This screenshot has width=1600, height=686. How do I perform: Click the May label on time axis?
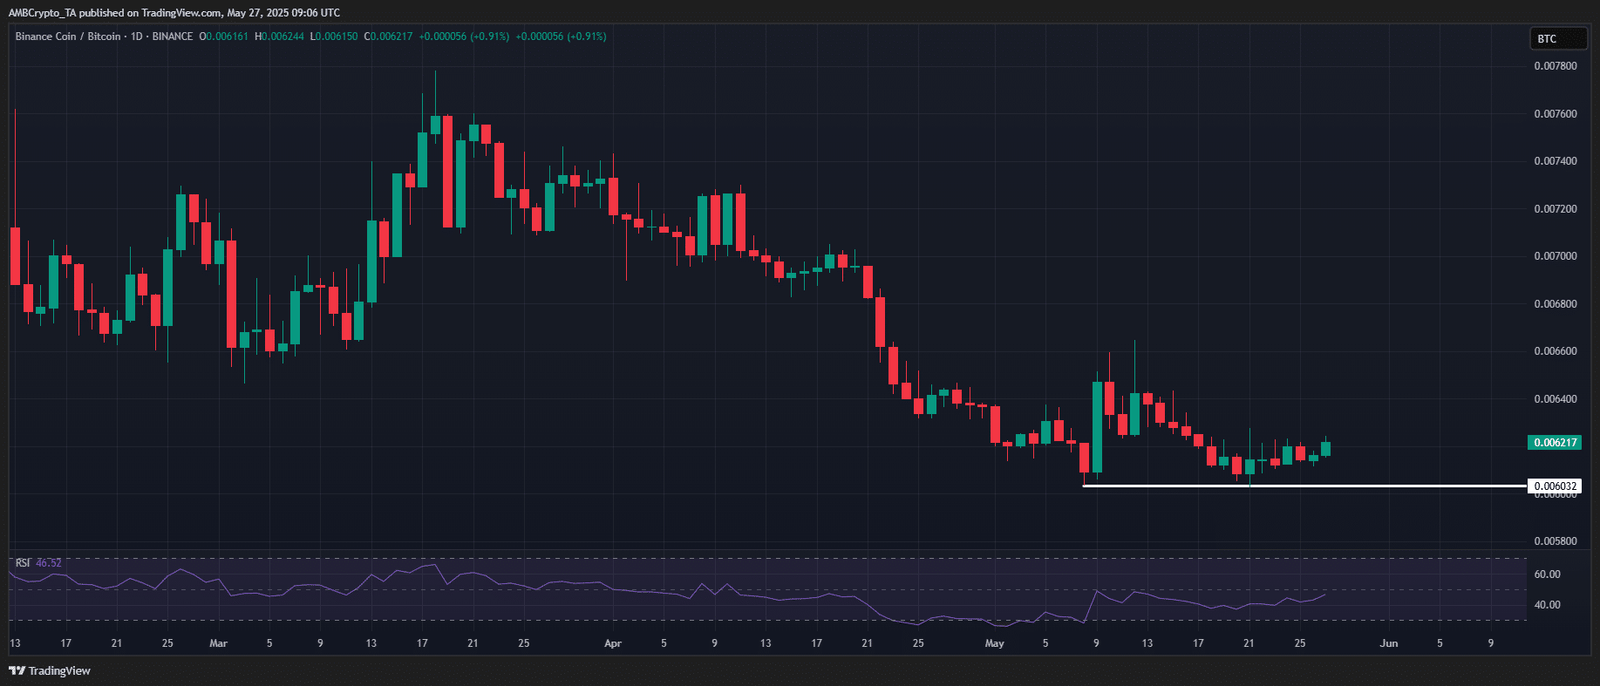coord(994,643)
